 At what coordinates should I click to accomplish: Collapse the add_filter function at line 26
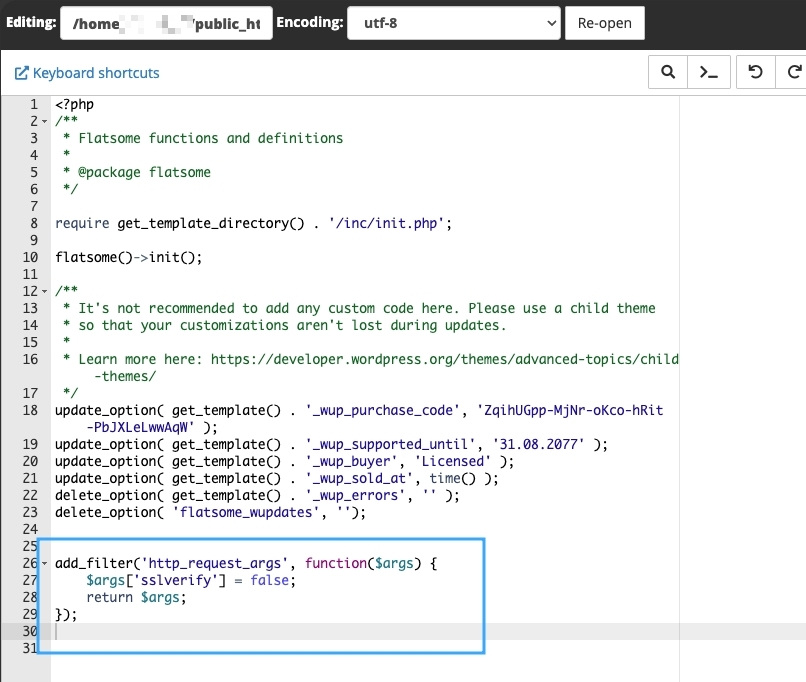tap(45, 564)
